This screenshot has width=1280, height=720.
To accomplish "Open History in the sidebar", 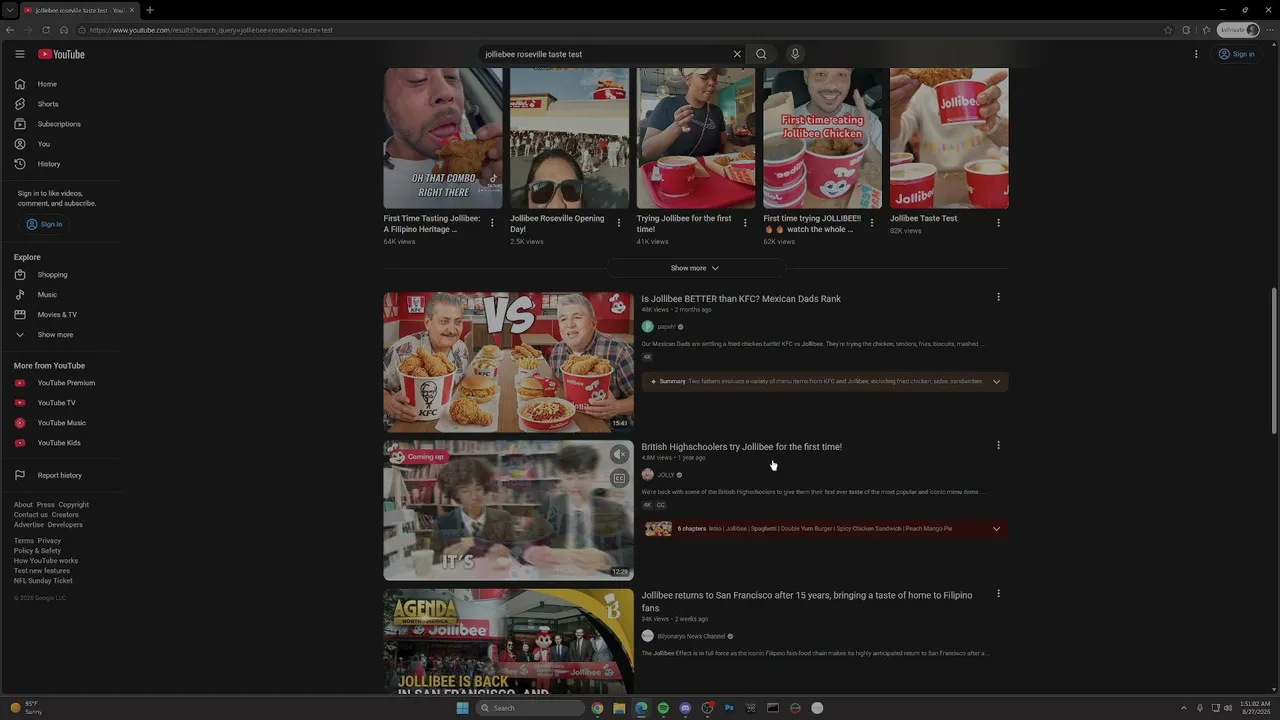I will tap(49, 164).
